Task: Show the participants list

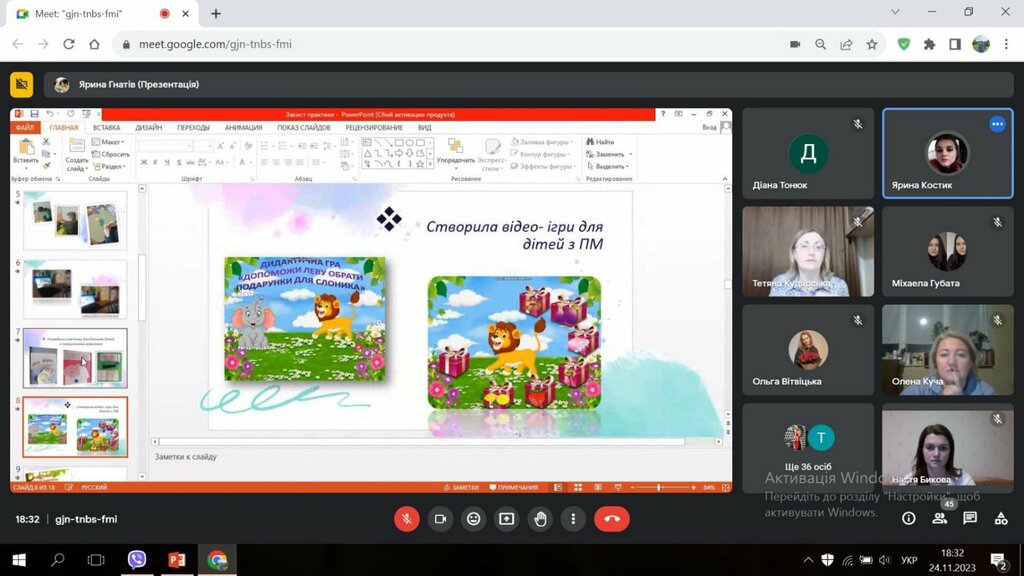Action: 939,518
